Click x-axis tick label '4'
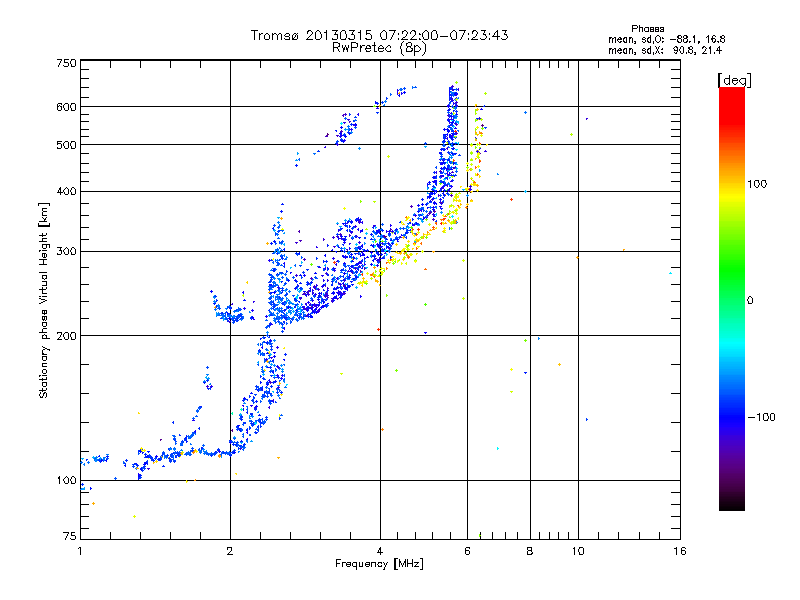The height and width of the screenshot is (600, 800). (x=380, y=551)
